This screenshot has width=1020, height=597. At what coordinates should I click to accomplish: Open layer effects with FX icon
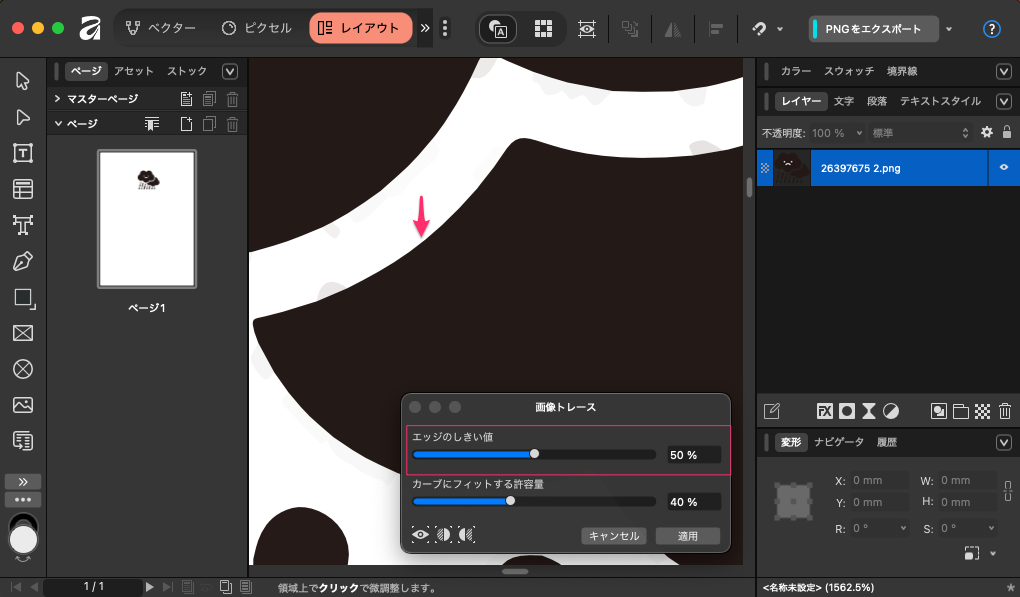pos(825,411)
